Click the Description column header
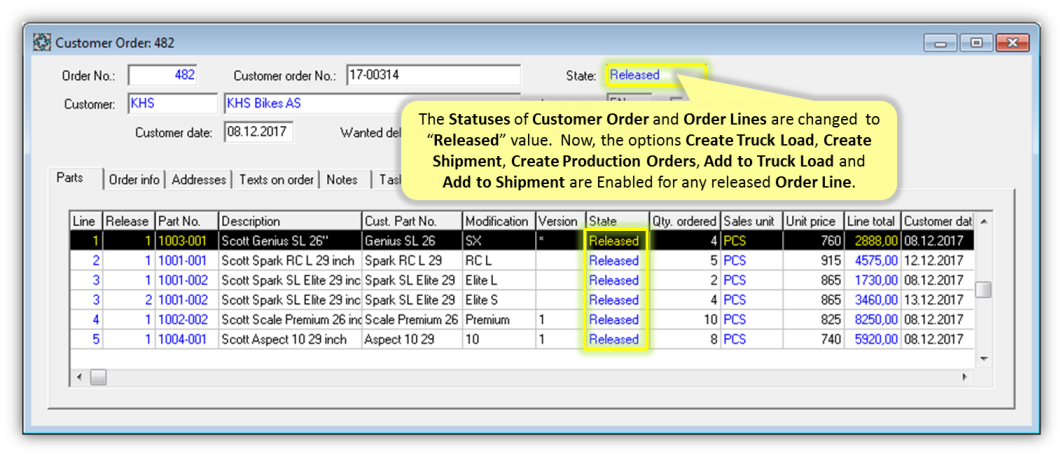 pos(290,221)
